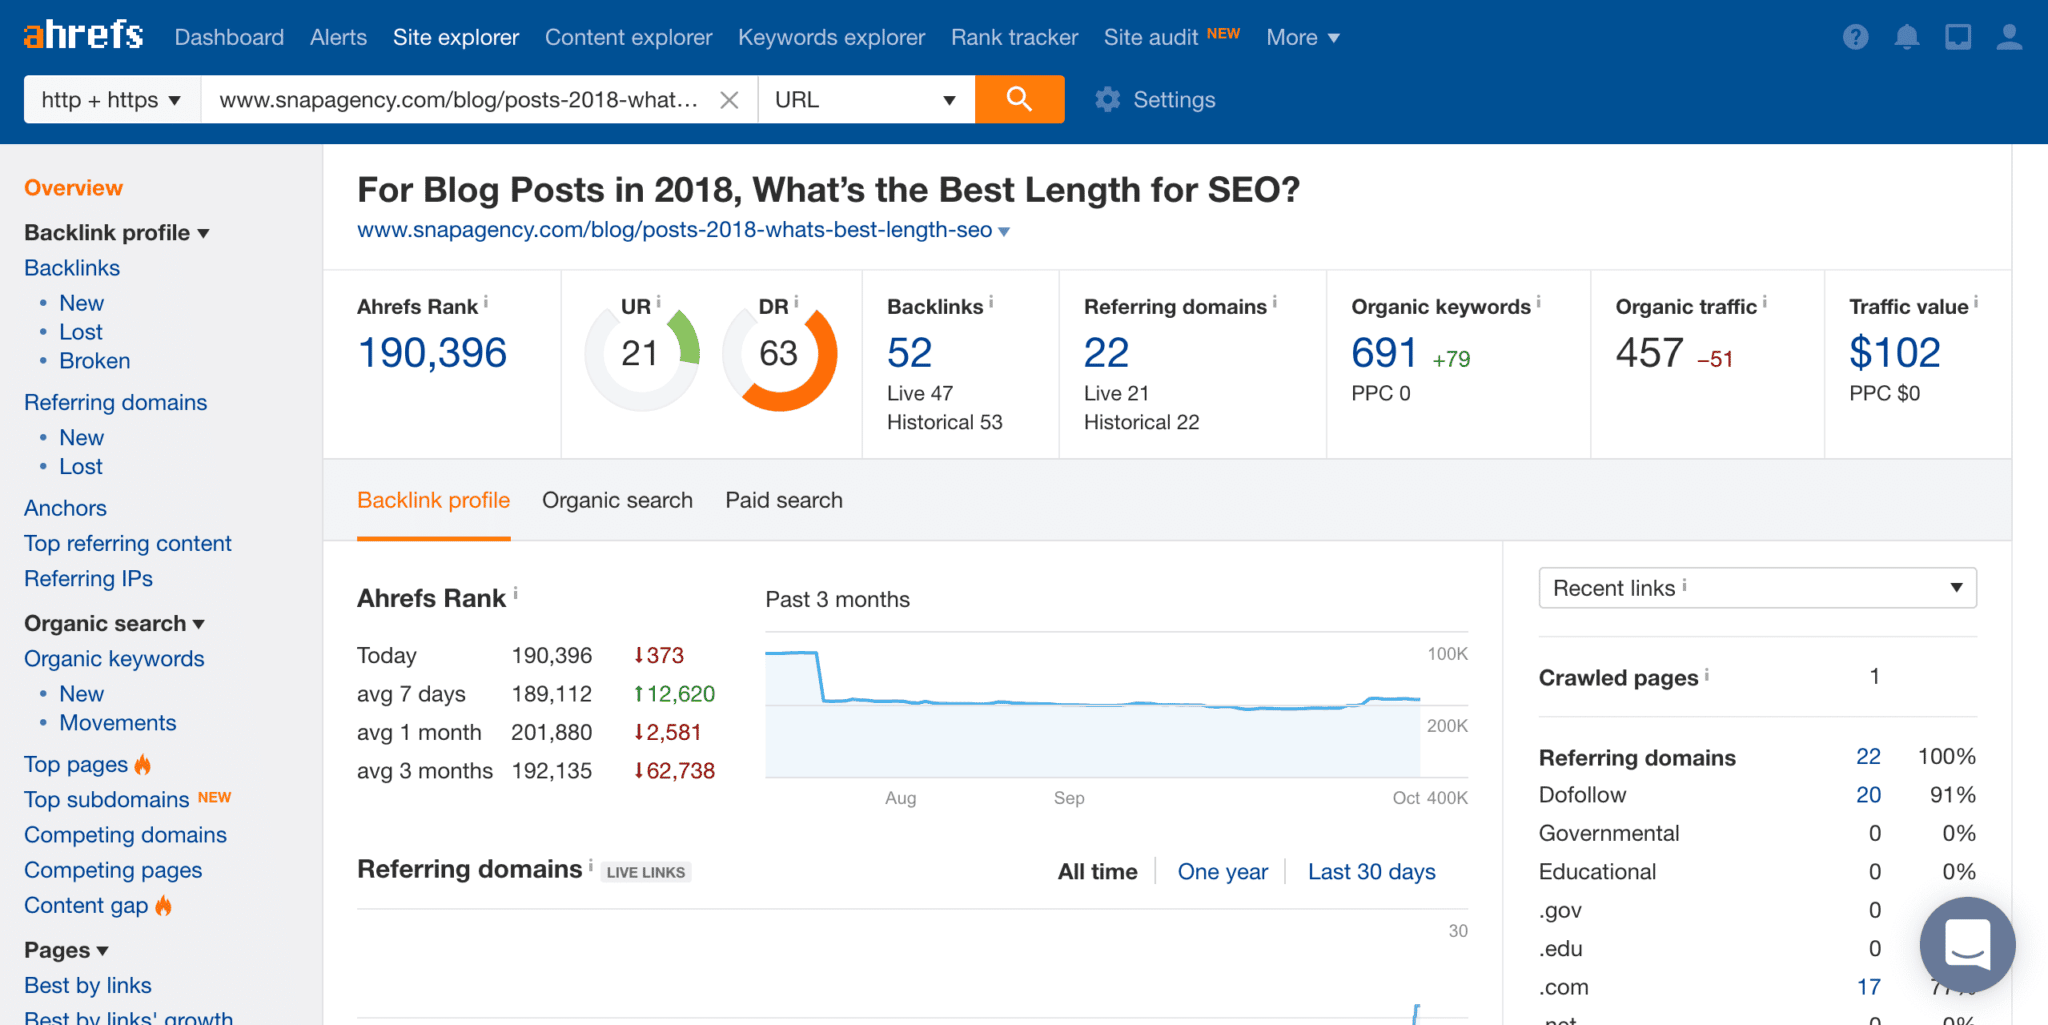Open Anchors report in sidebar
Screen dimensions: 2048x1025
65,508
